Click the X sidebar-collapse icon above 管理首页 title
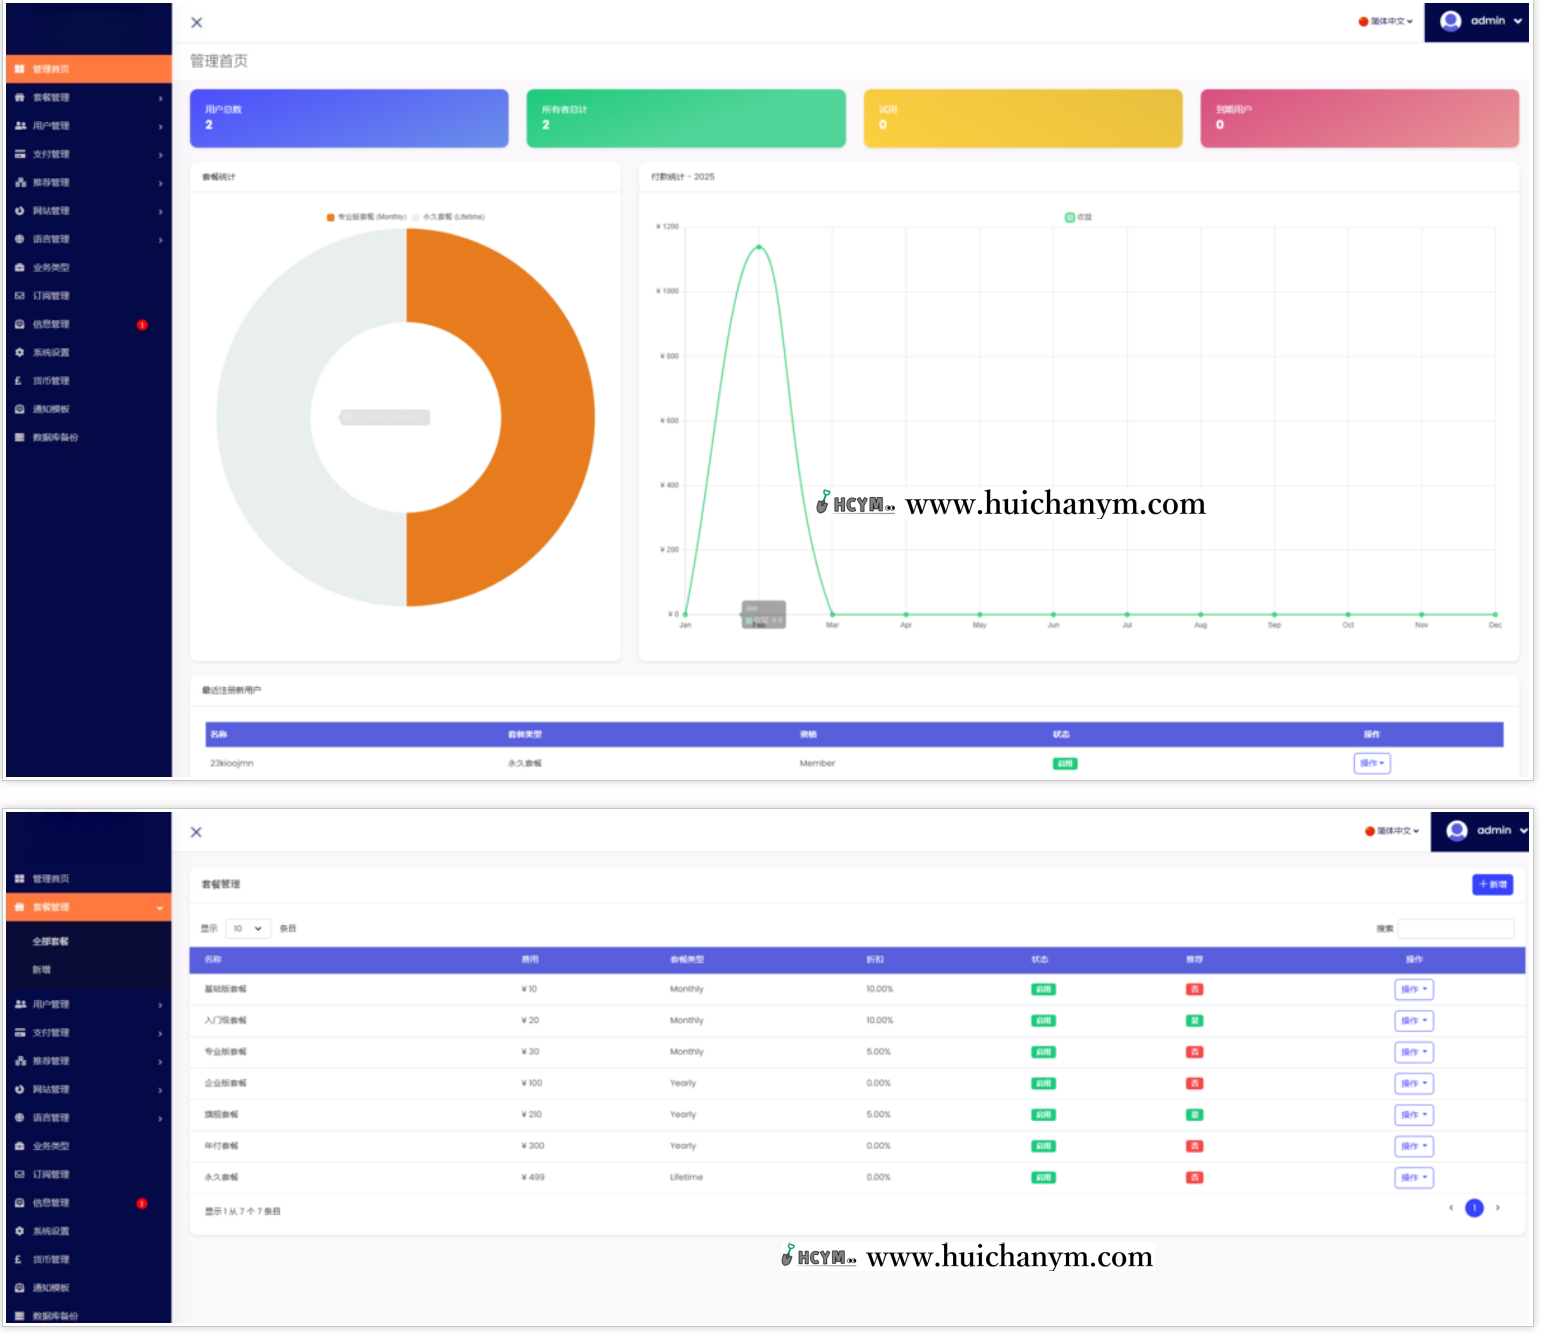1541x1334 pixels. (196, 23)
